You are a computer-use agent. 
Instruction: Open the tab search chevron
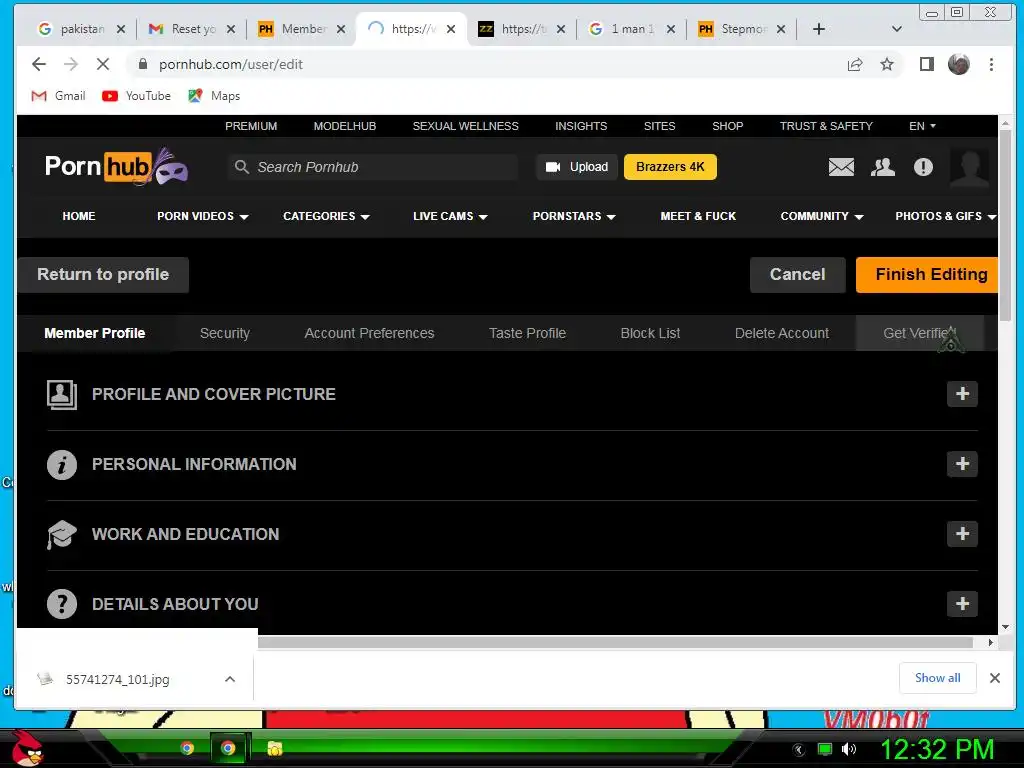[897, 29]
